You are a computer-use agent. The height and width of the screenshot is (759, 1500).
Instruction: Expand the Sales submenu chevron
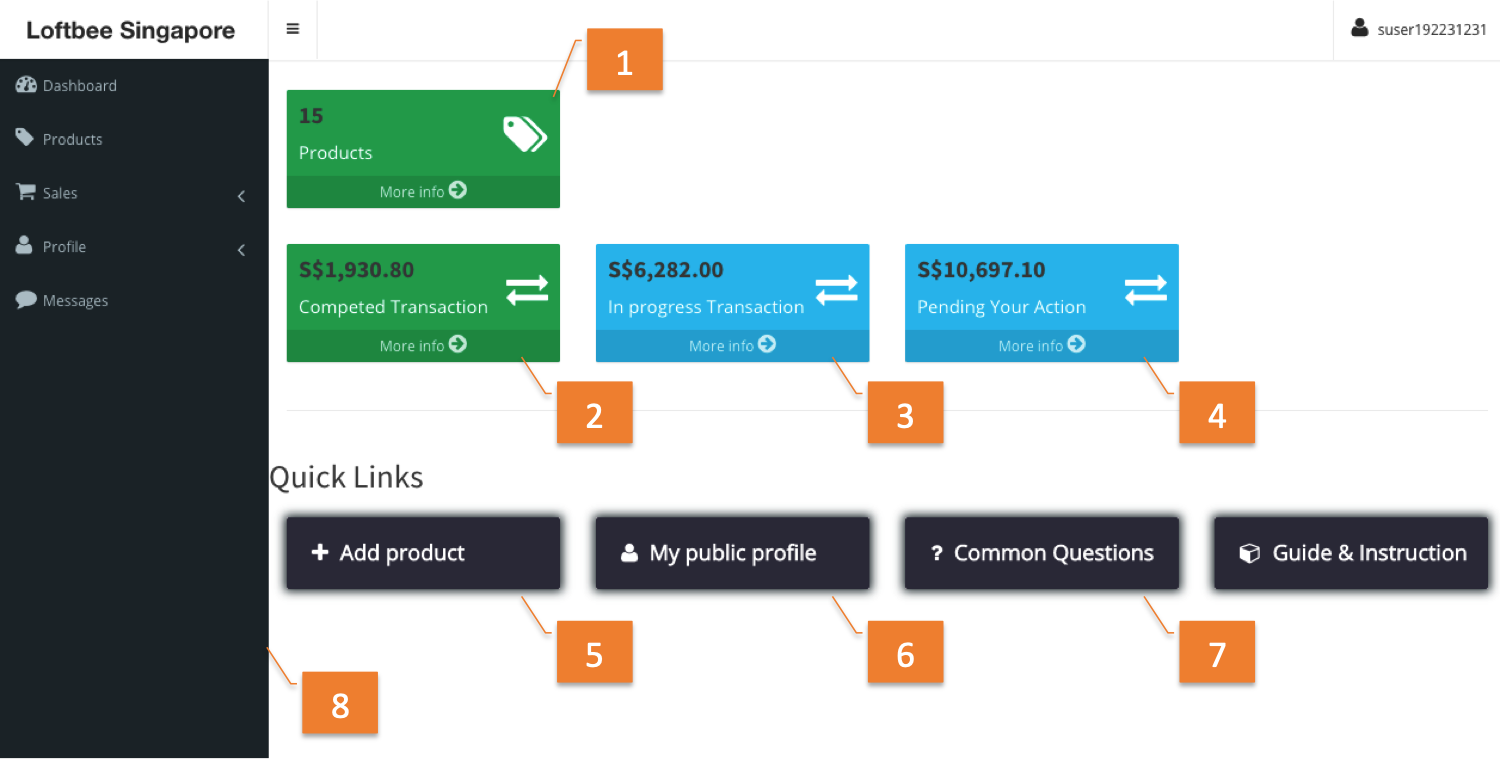tap(241, 196)
